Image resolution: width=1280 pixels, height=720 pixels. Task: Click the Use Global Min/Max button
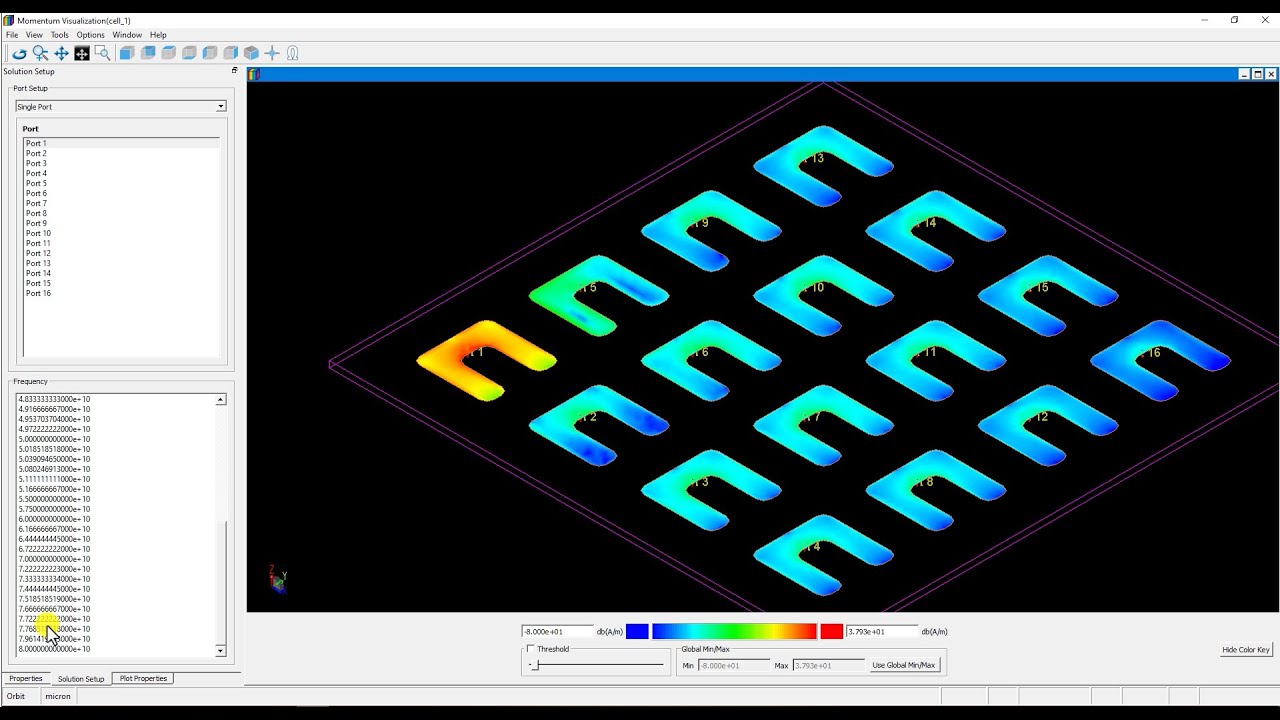click(903, 665)
